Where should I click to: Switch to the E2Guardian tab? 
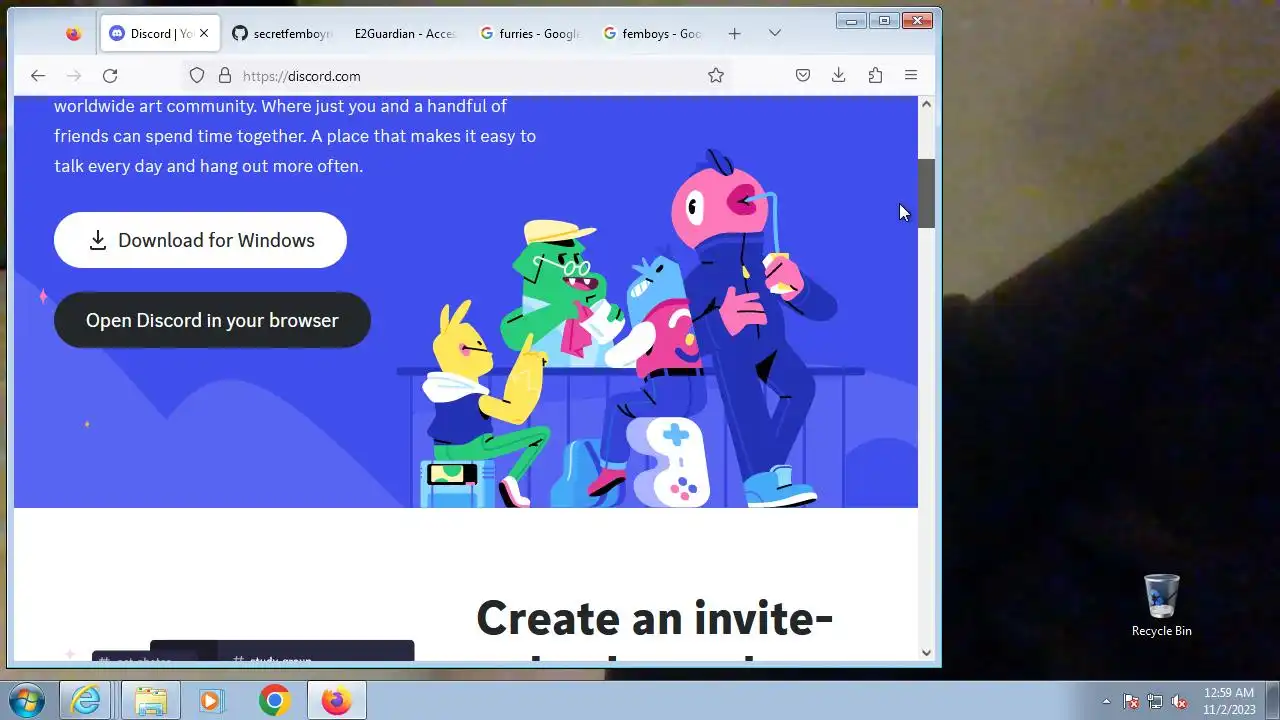pos(404,33)
